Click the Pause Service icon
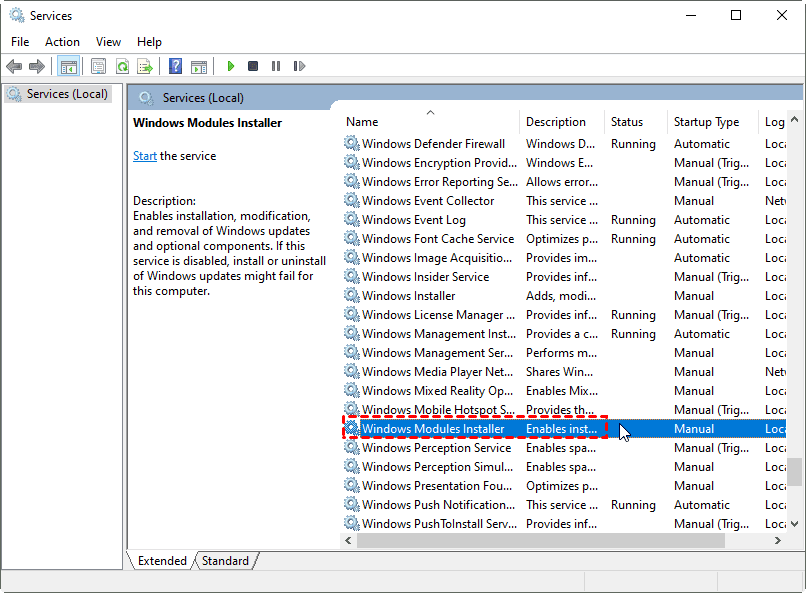 coord(276,66)
